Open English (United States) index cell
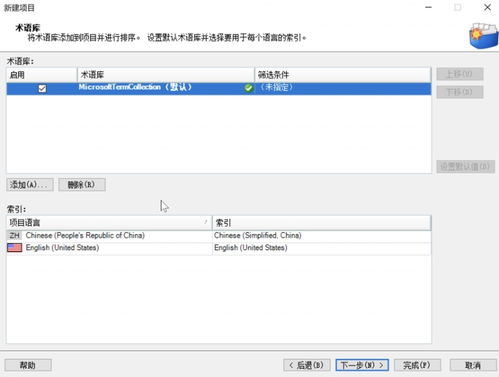The image size is (499, 377). [322, 248]
